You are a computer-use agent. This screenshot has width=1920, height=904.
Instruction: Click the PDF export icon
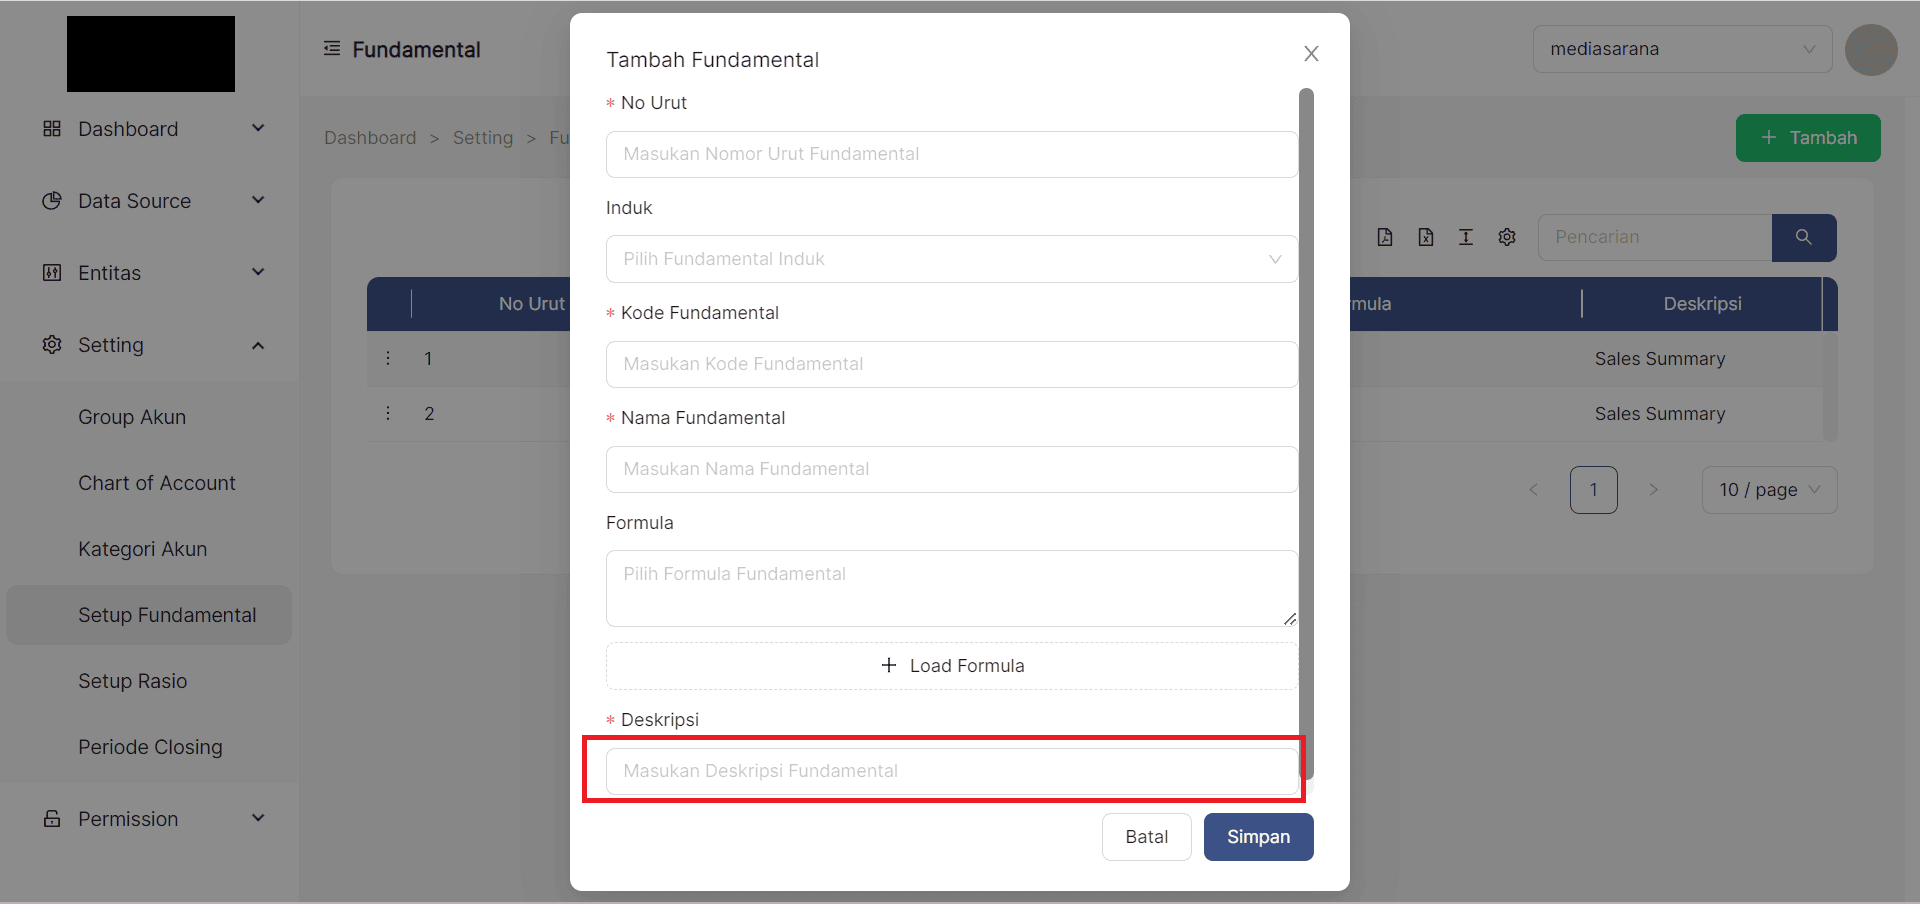click(1385, 237)
